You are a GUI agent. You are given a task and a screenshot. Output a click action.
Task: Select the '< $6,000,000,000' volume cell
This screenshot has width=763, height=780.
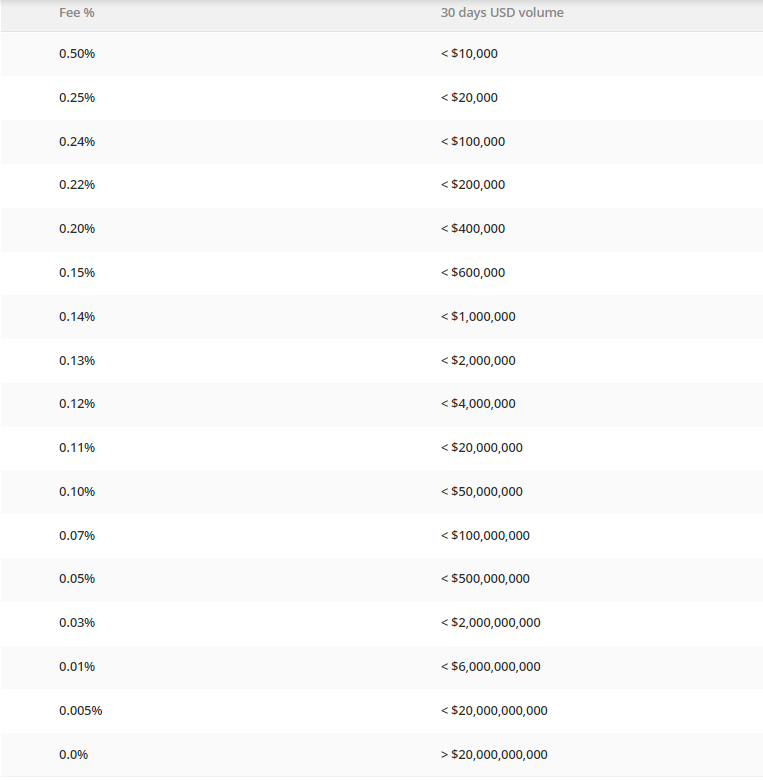[490, 667]
